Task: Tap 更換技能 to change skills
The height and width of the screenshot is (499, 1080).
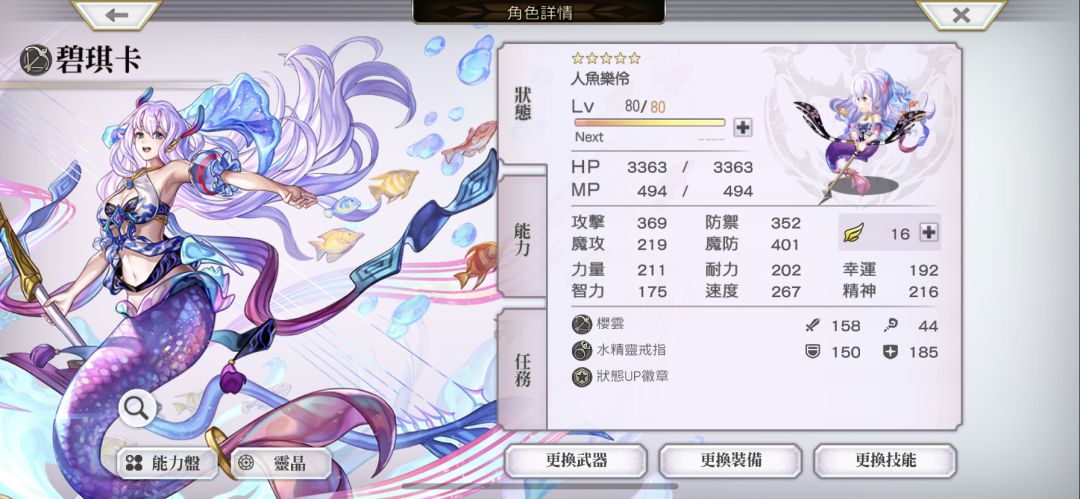Action: [x=885, y=460]
